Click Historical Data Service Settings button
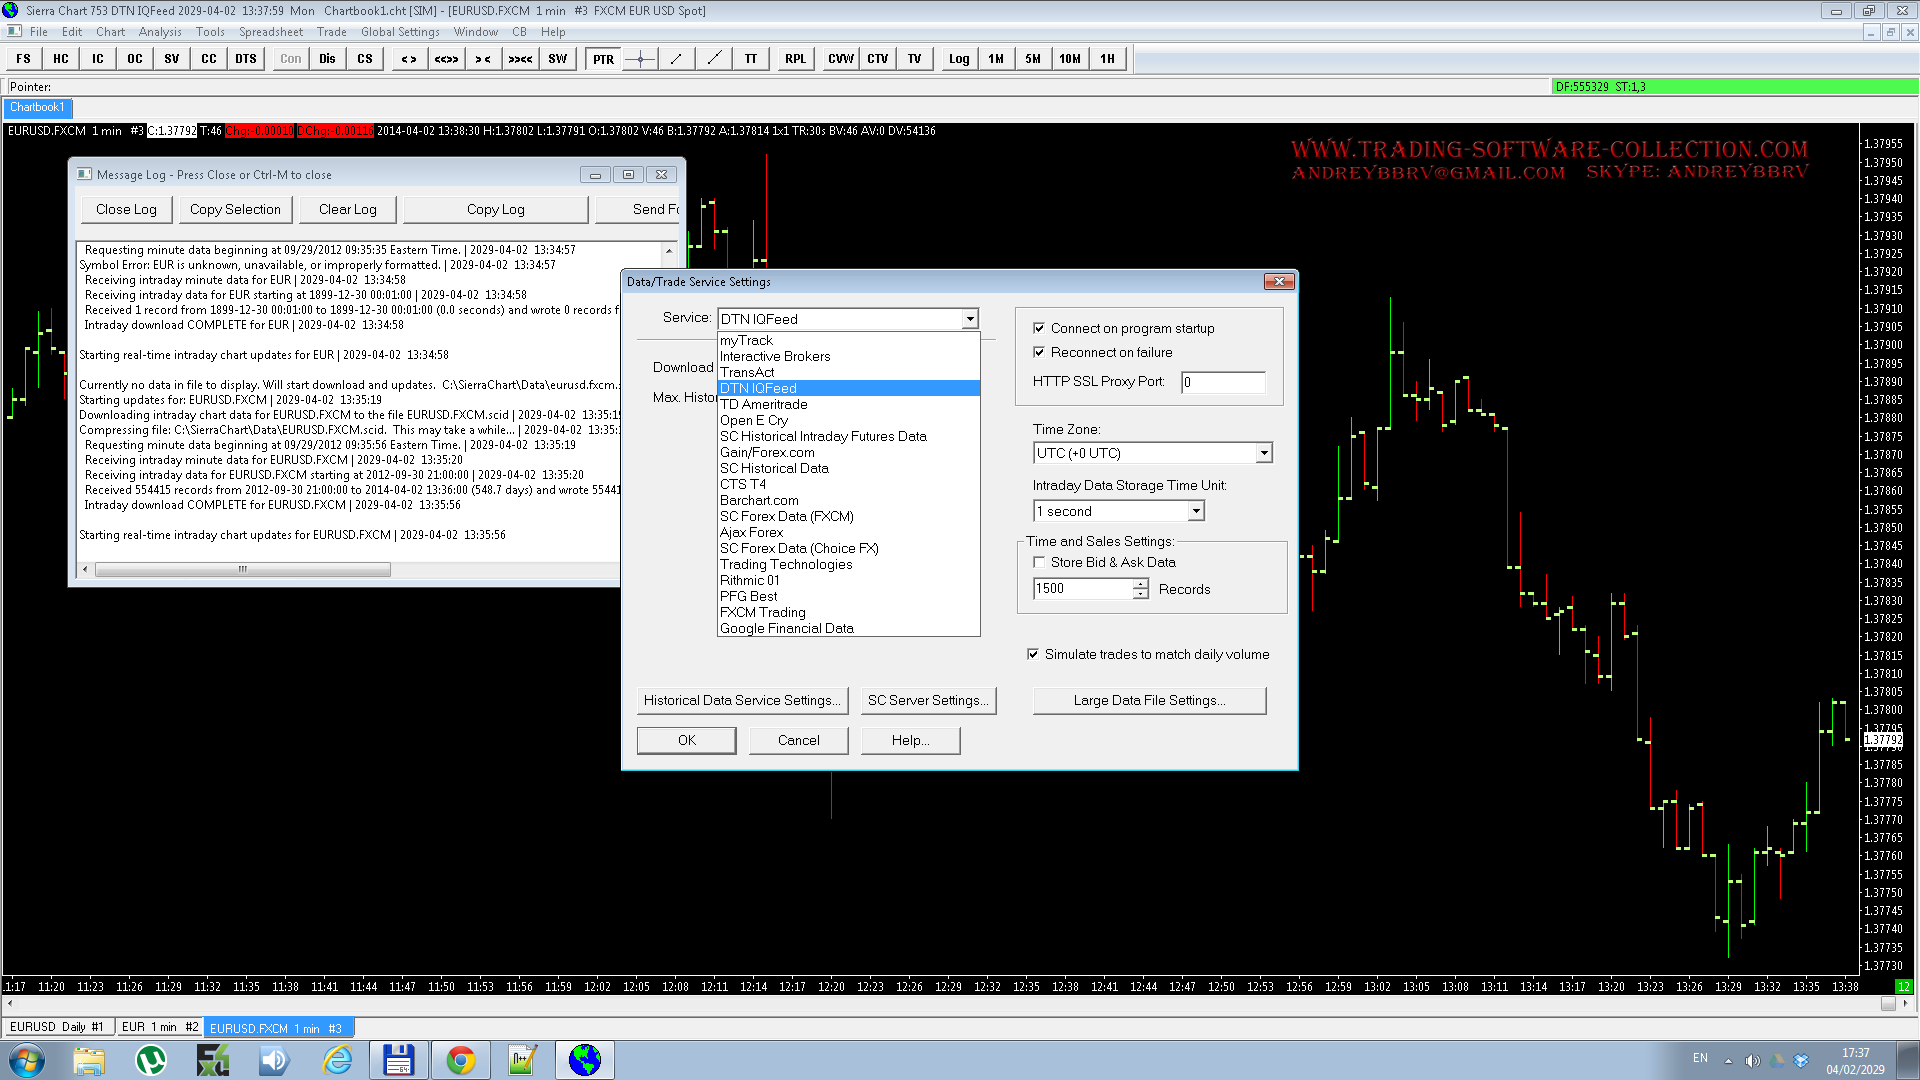This screenshot has height=1080, width=1920. click(743, 700)
